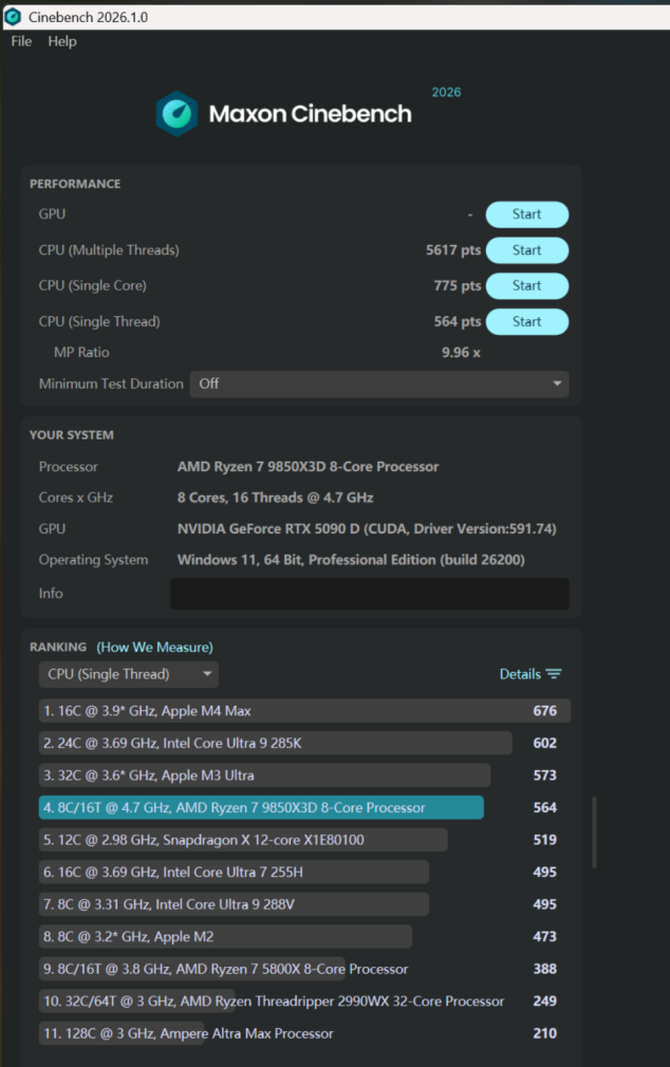The height and width of the screenshot is (1067, 670).
Task: Start the CPU Single Core test
Action: tap(527, 286)
